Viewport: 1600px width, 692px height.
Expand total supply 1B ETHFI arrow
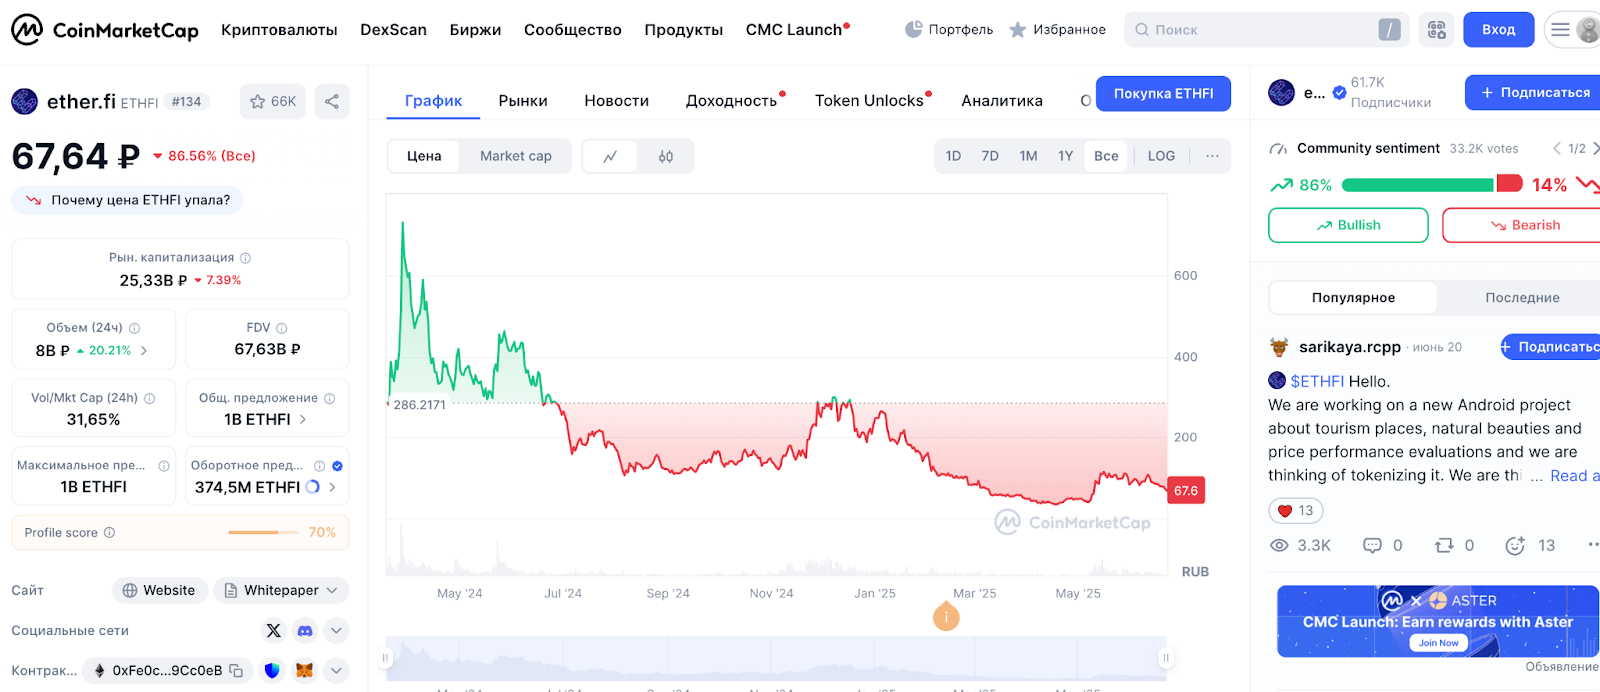click(303, 420)
